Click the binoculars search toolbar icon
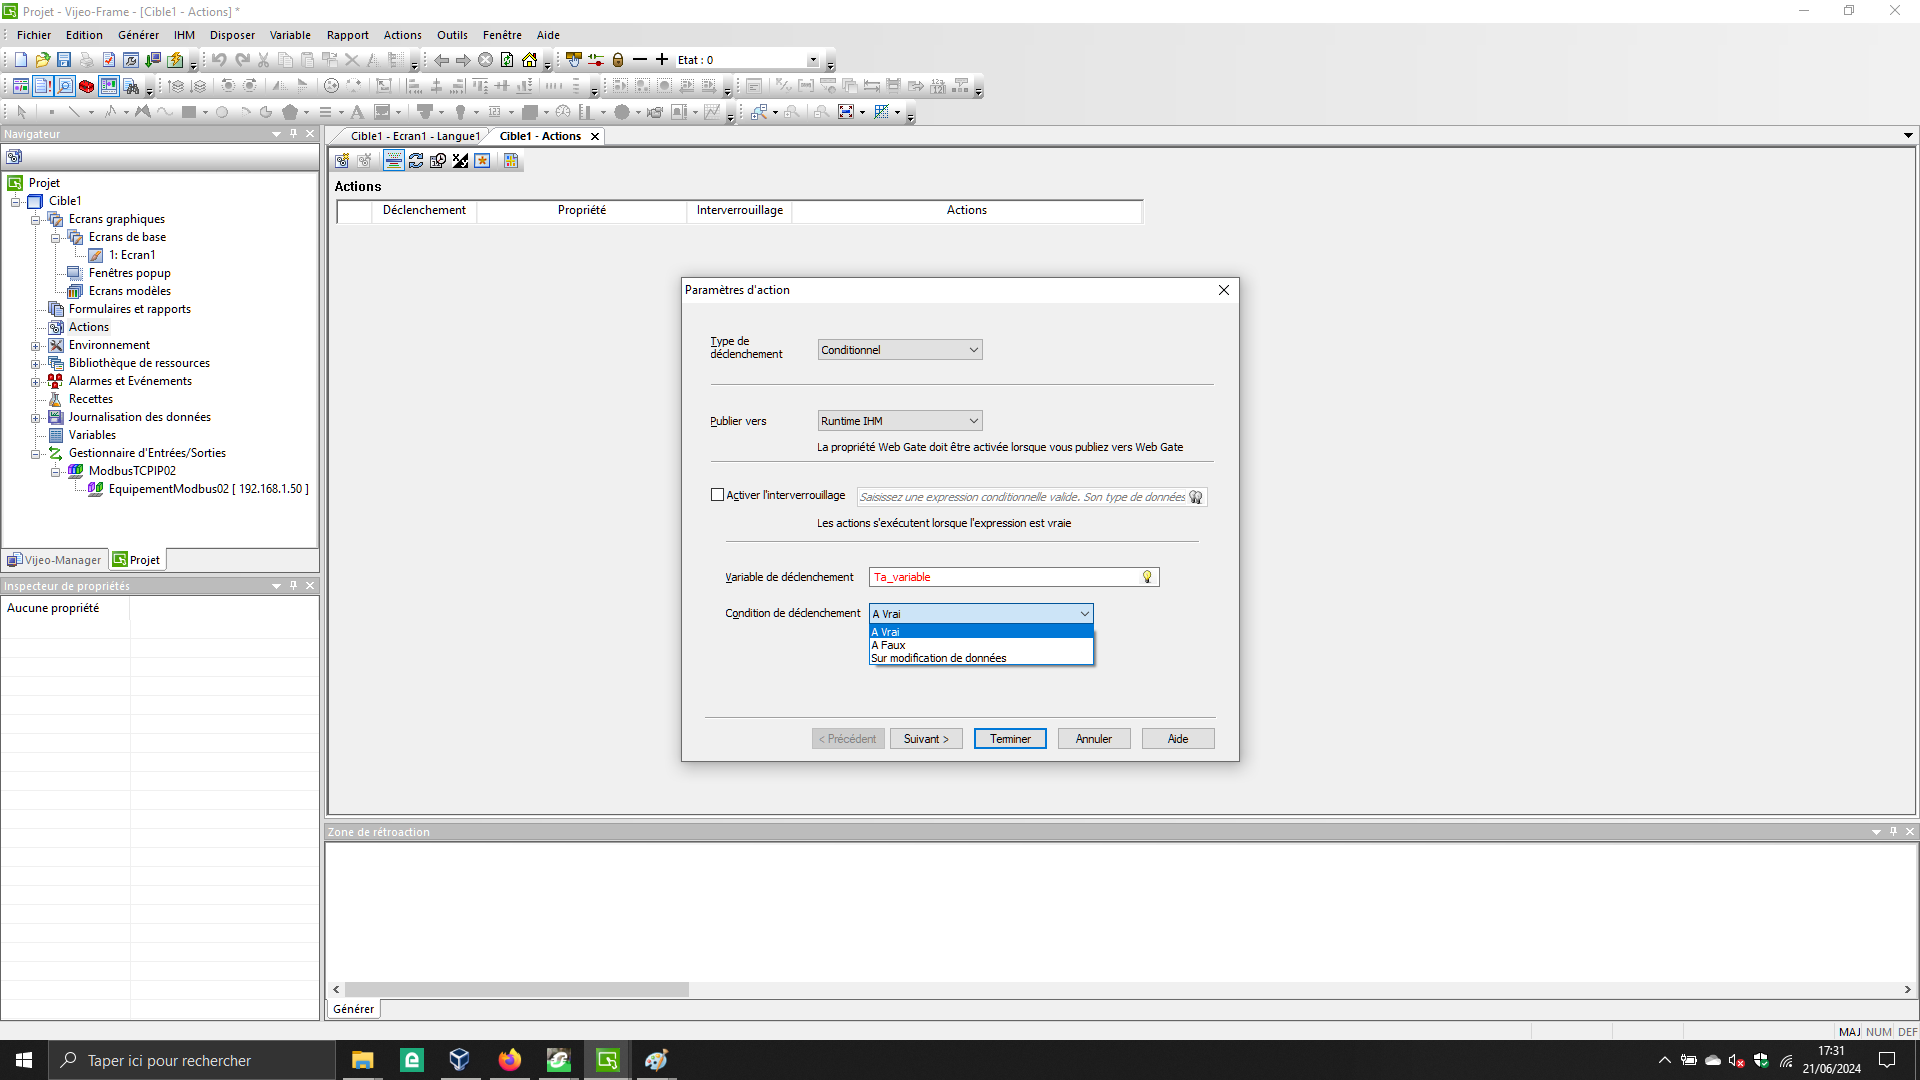Screen dimensions: 1920x1080 (131, 87)
